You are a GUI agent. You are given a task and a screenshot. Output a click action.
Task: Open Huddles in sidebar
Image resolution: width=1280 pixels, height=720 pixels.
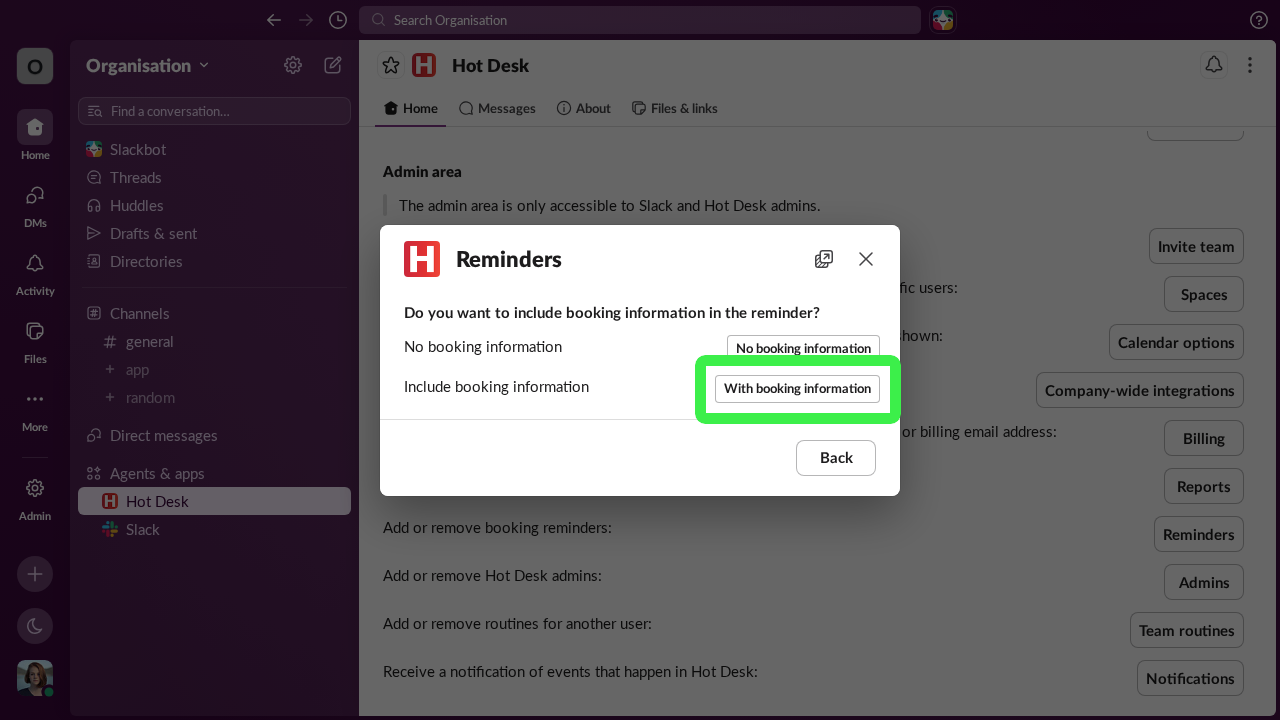[214, 205]
